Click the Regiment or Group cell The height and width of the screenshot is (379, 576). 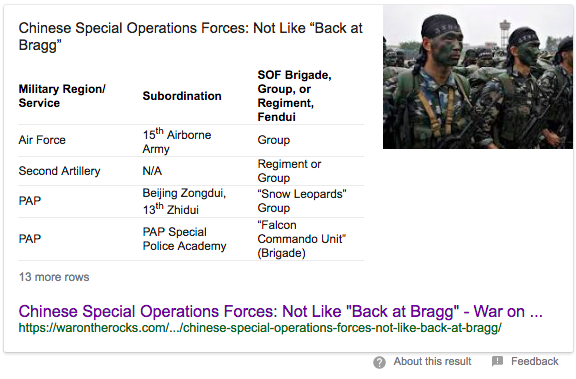coord(289,171)
